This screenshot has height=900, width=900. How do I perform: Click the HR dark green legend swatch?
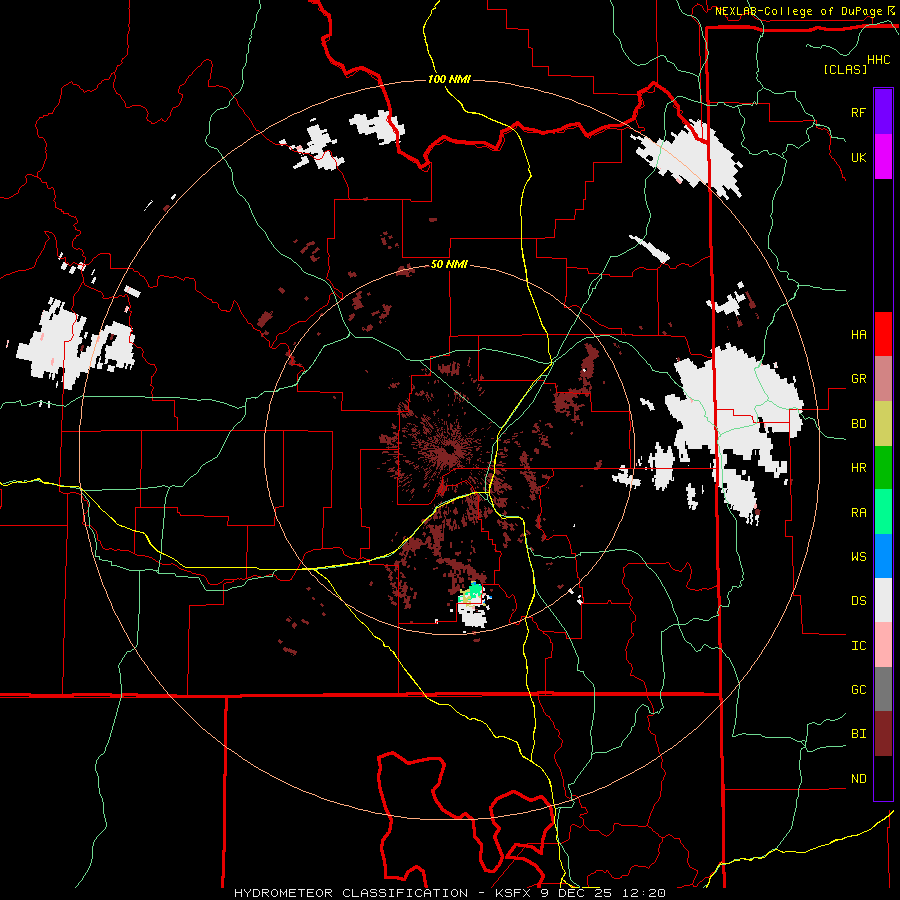[x=883, y=468]
